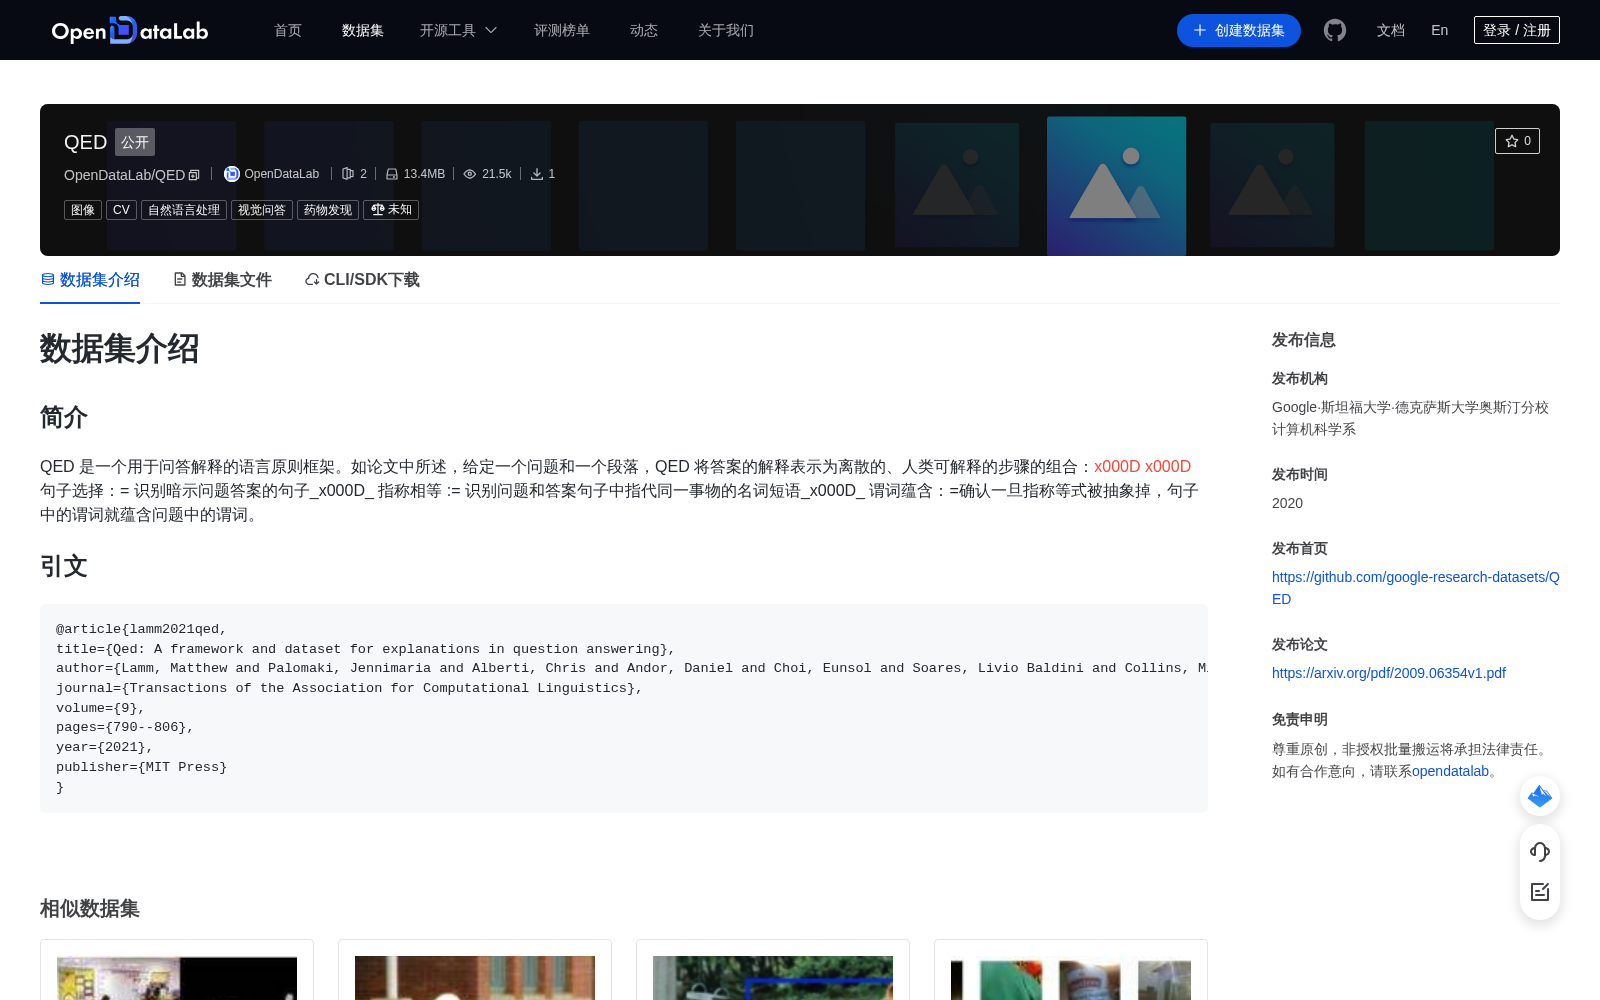
Task: Open the second similar dataset card
Action: pos(475,970)
